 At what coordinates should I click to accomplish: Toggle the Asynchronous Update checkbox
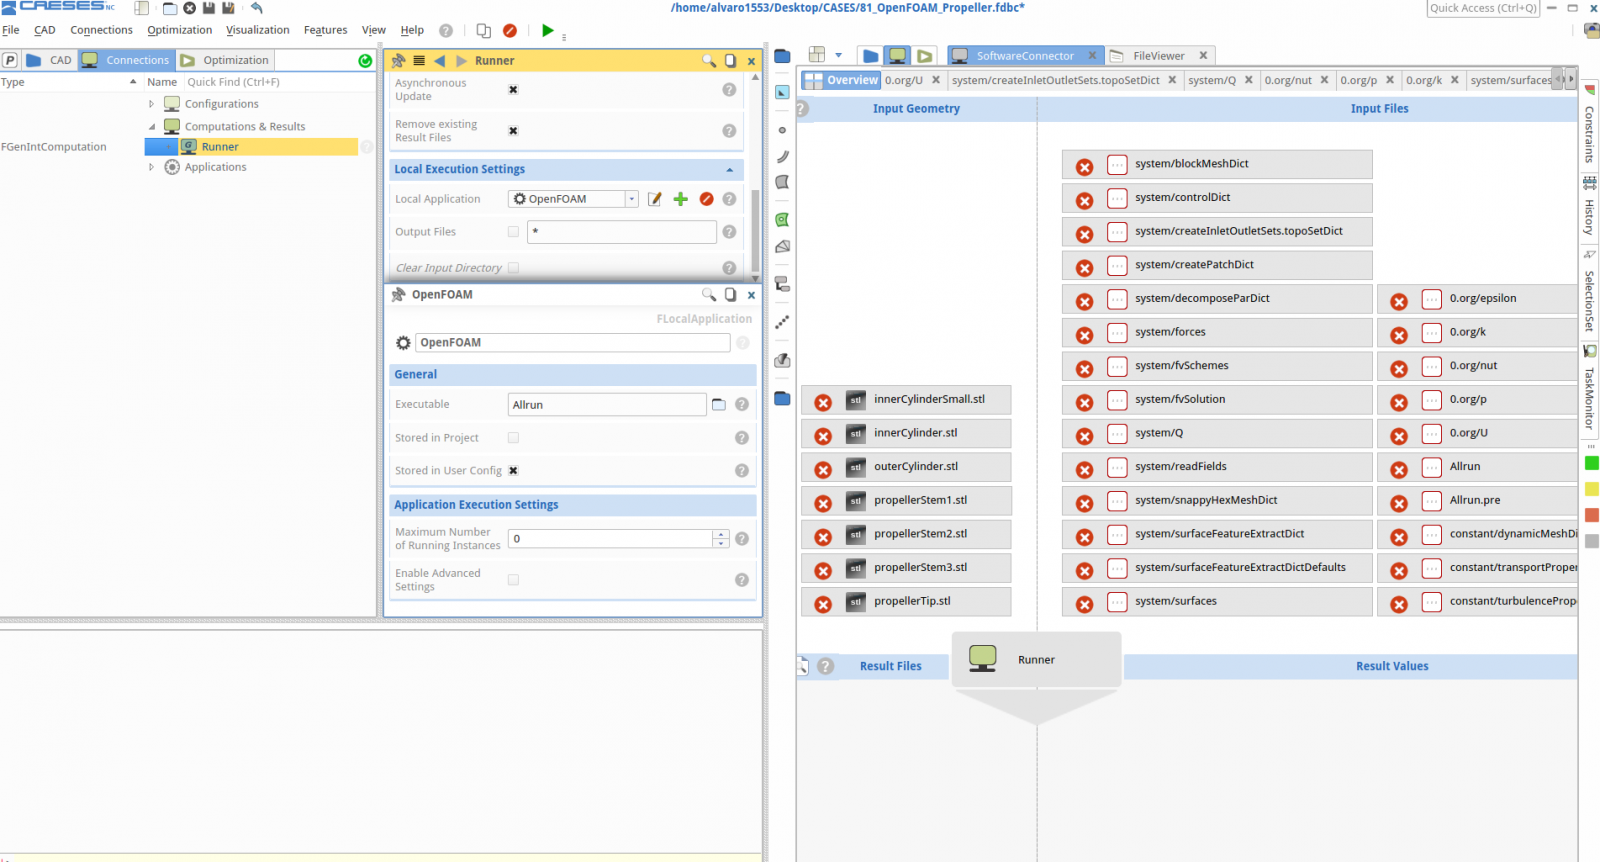pos(513,90)
